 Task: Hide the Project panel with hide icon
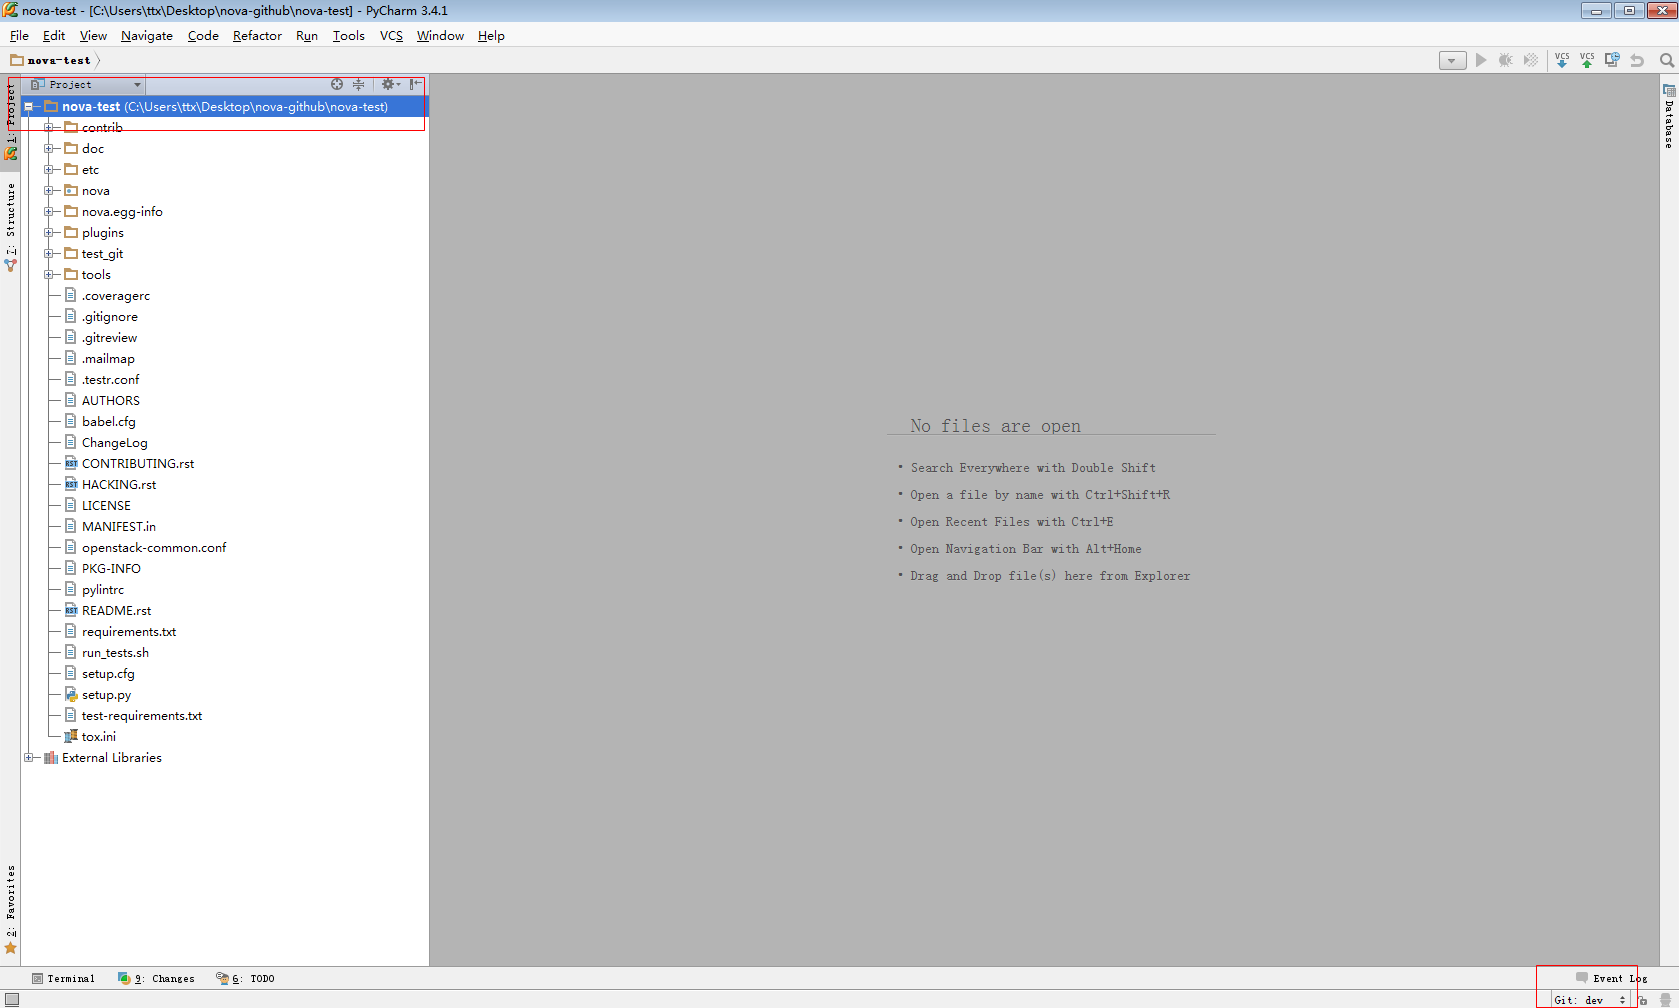[x=416, y=84]
